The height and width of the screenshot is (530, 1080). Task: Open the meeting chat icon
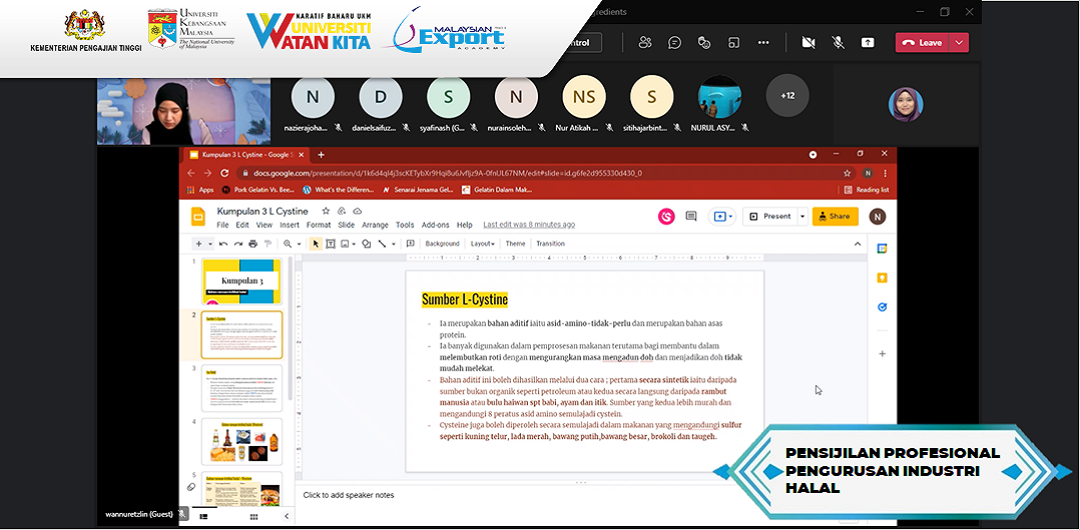tap(675, 42)
